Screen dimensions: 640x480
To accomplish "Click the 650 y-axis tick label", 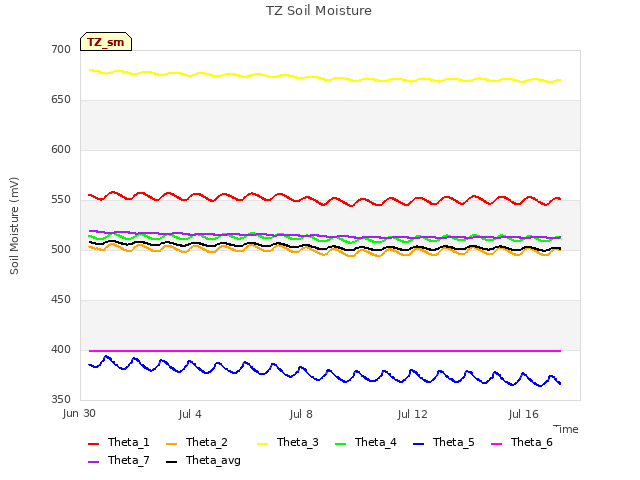I will click(61, 100).
